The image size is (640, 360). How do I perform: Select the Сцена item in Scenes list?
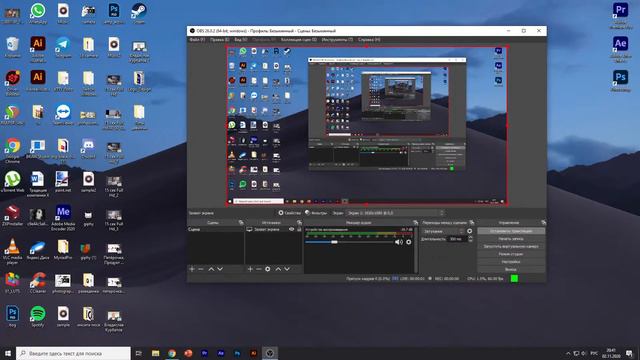coord(216,229)
